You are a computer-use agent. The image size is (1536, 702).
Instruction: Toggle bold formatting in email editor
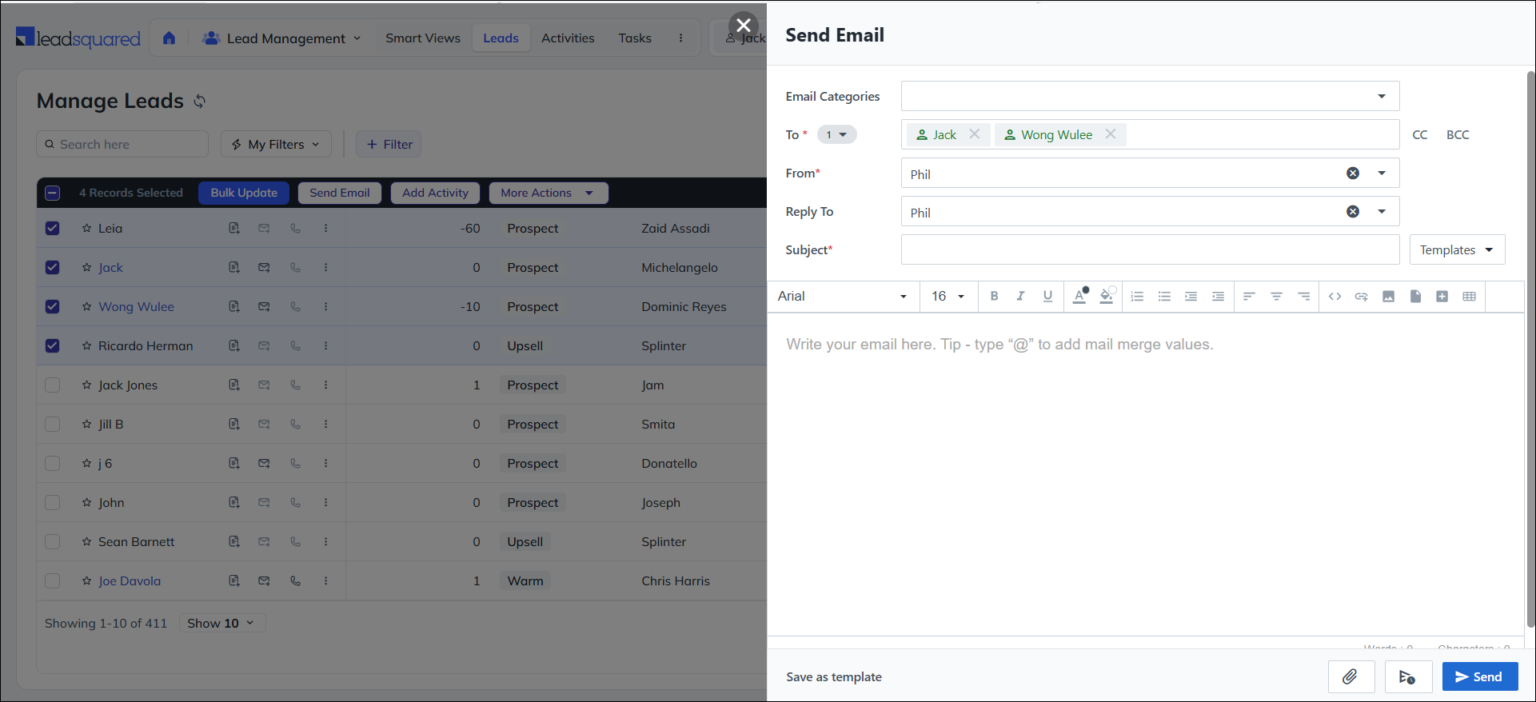(994, 296)
